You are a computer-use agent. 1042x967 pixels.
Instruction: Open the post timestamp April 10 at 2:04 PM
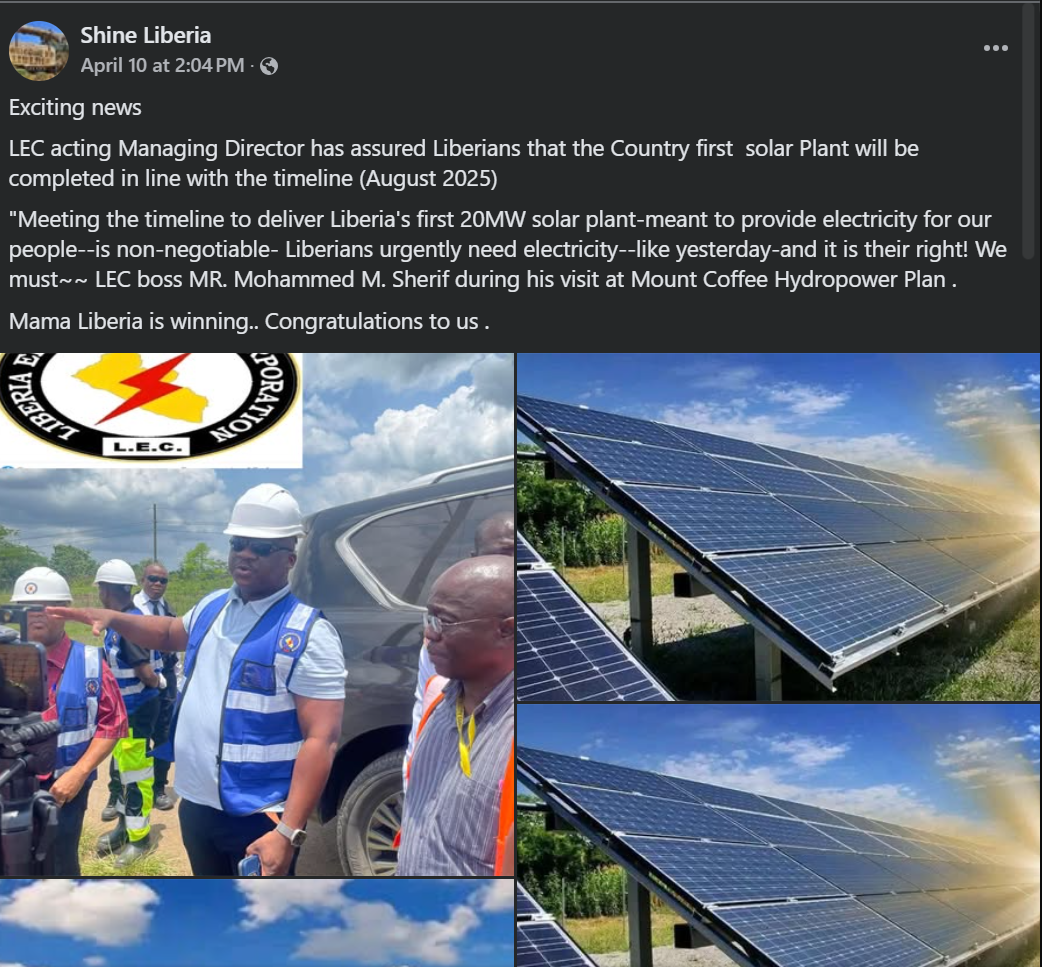tap(162, 65)
